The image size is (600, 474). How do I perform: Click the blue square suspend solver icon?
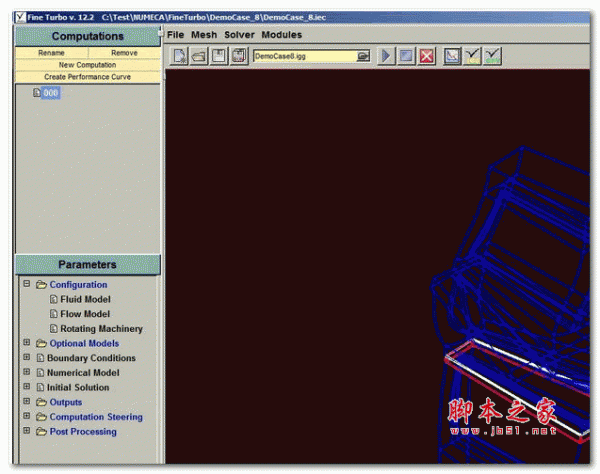tap(407, 56)
